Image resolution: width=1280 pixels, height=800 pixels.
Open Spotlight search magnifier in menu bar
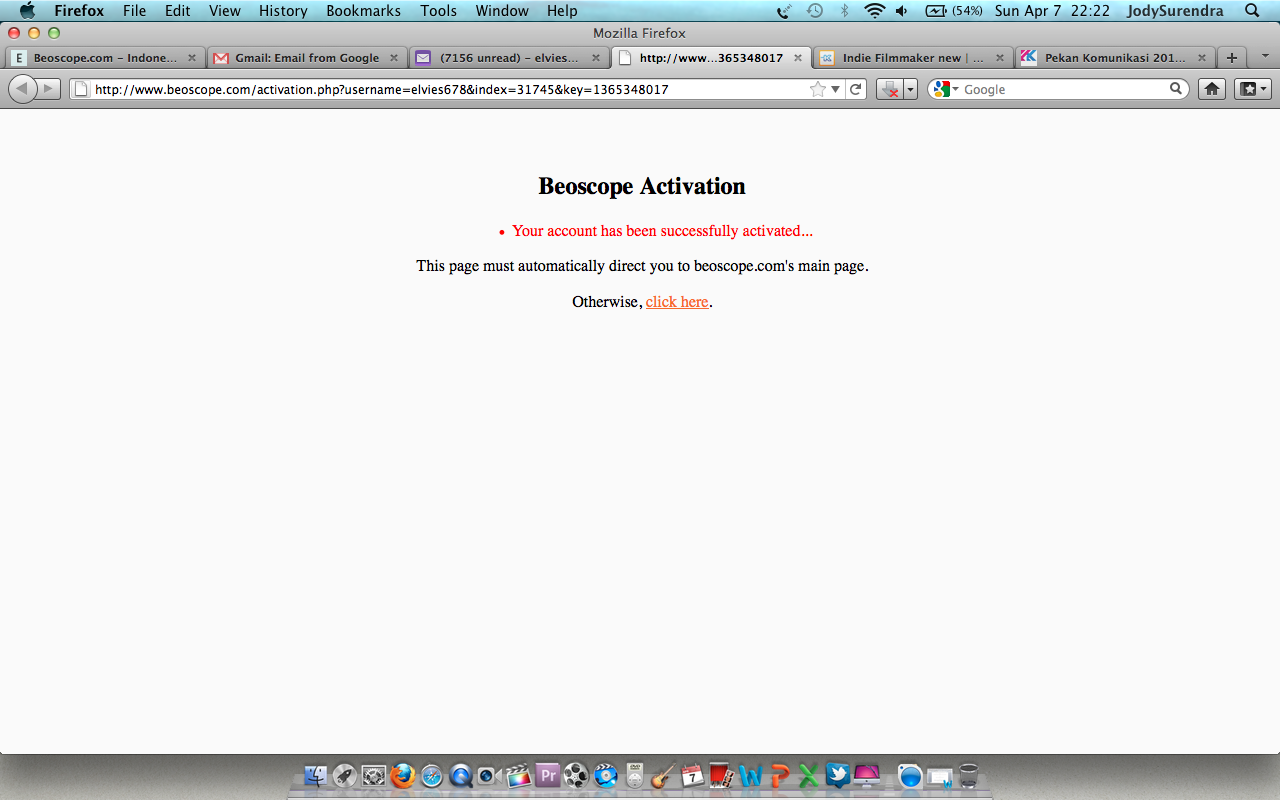coord(1252,11)
